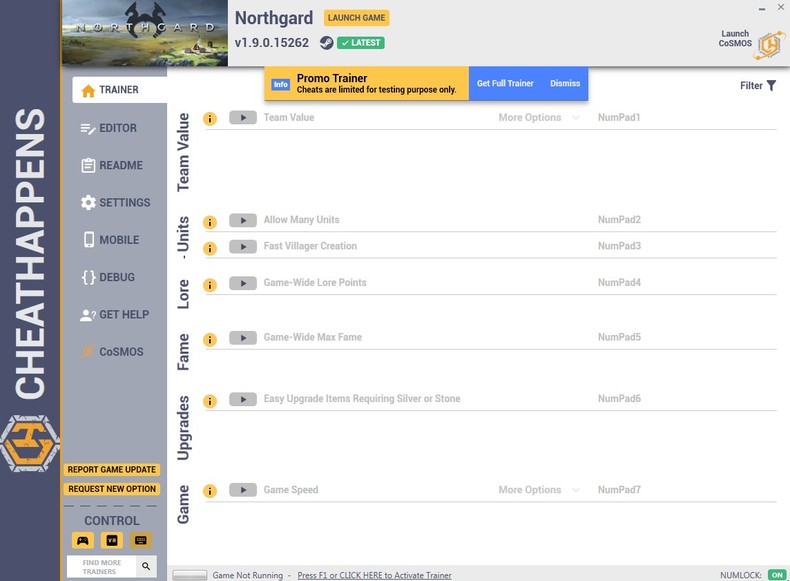790x581 pixels.
Task: Click the info icon beside Team Value
Action: (210, 118)
